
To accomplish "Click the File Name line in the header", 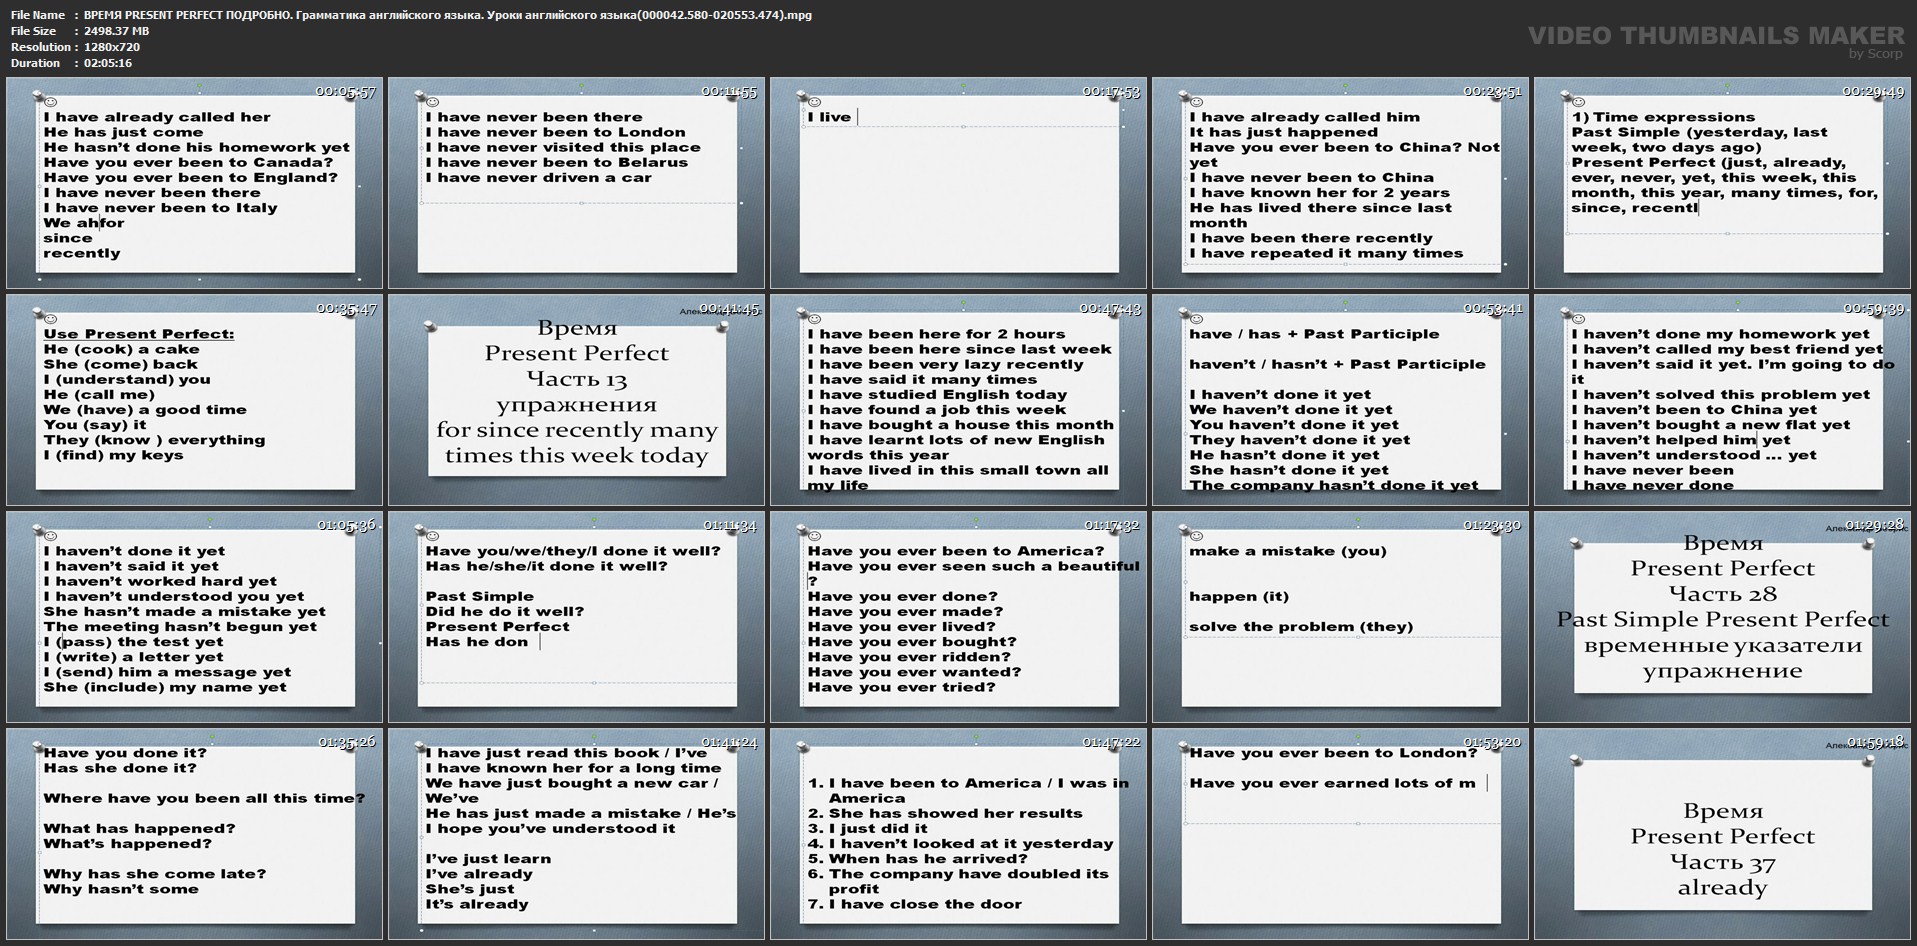I will point(411,15).
